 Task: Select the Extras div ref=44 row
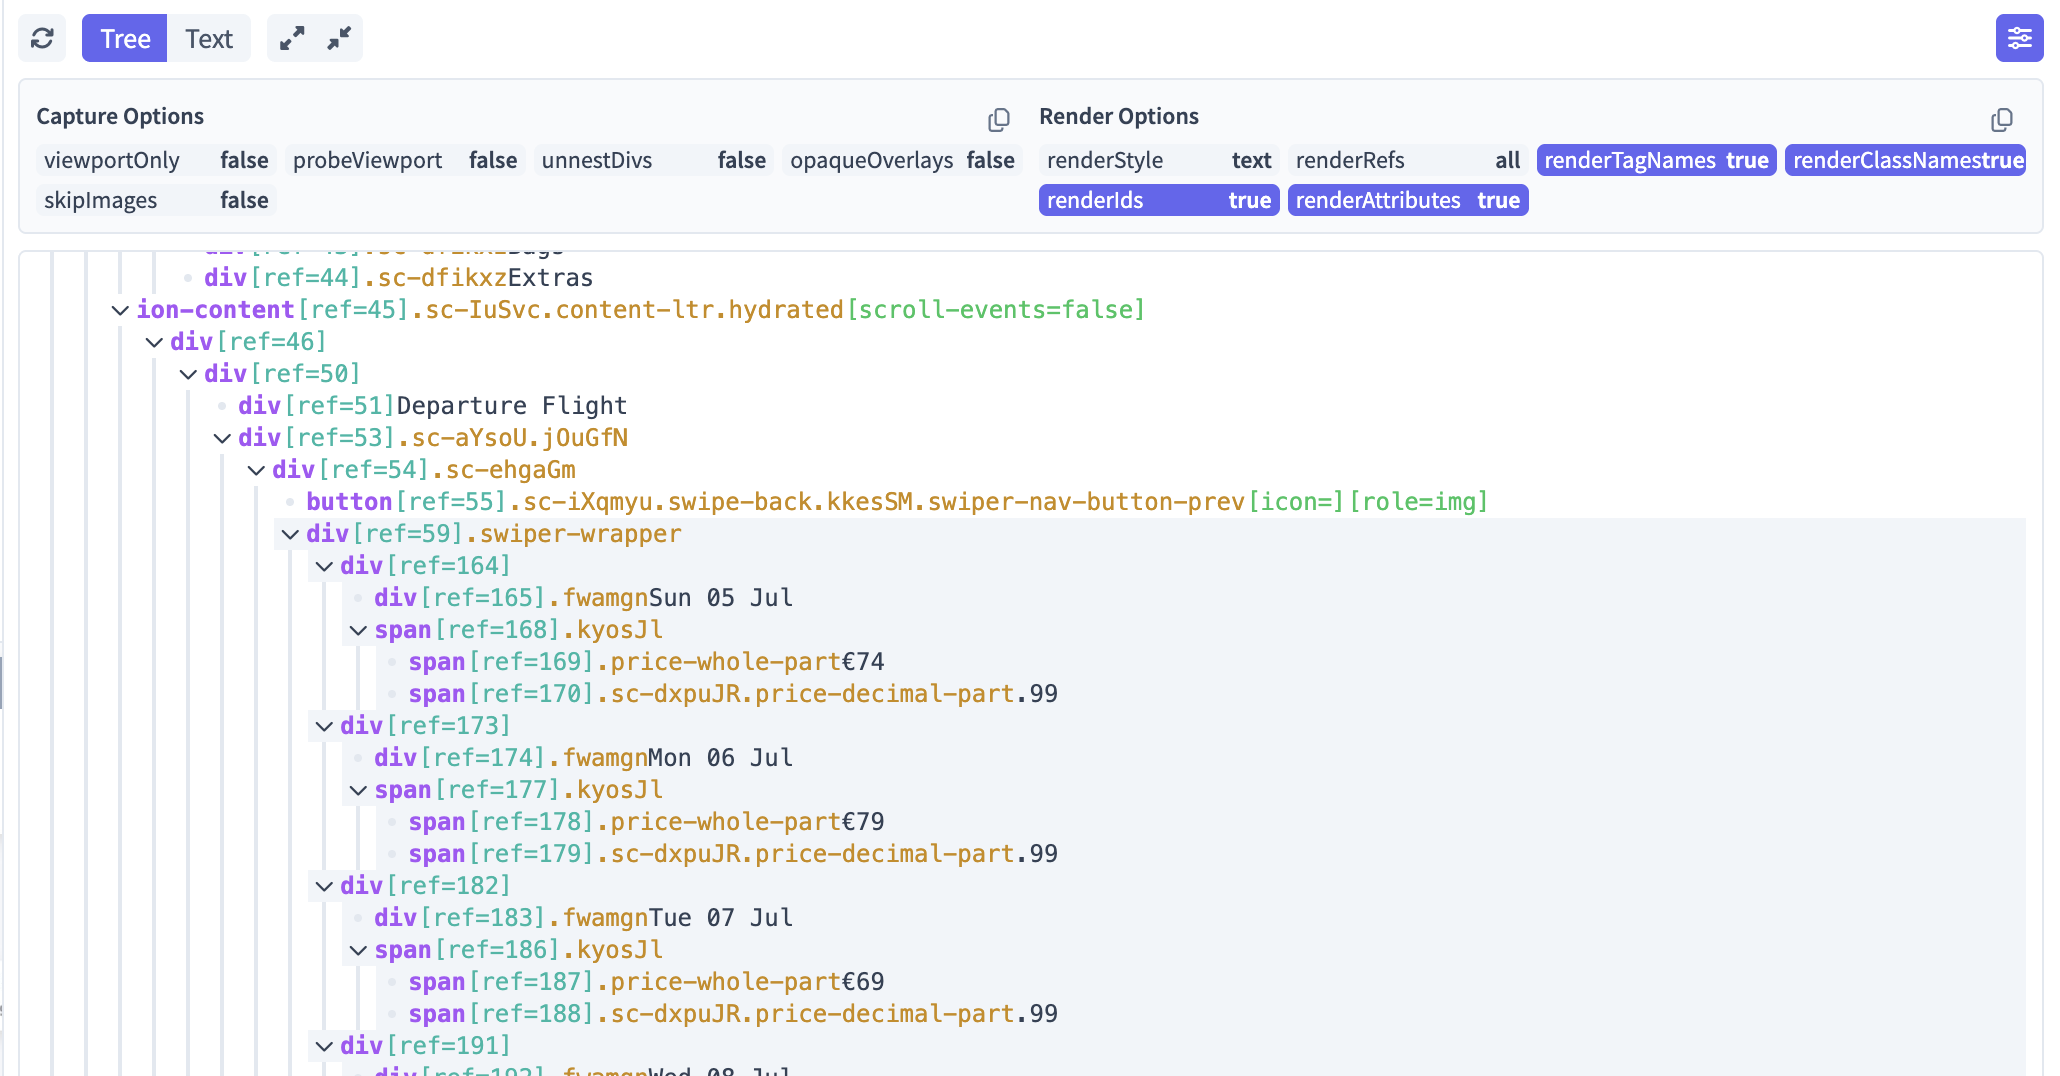click(x=398, y=278)
